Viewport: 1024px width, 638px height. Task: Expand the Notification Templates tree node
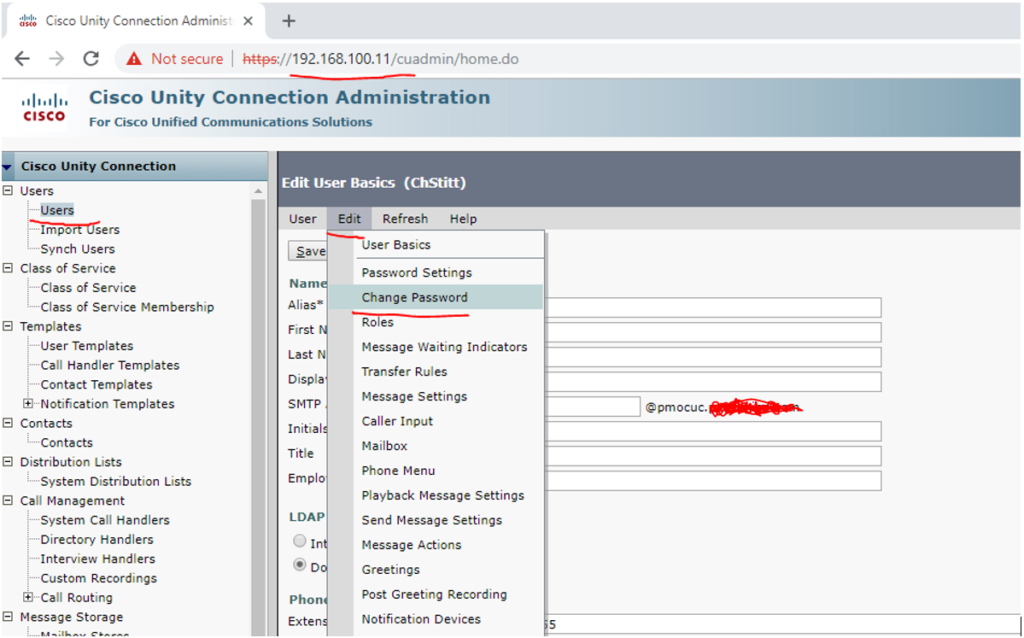pyautogui.click(x=29, y=403)
